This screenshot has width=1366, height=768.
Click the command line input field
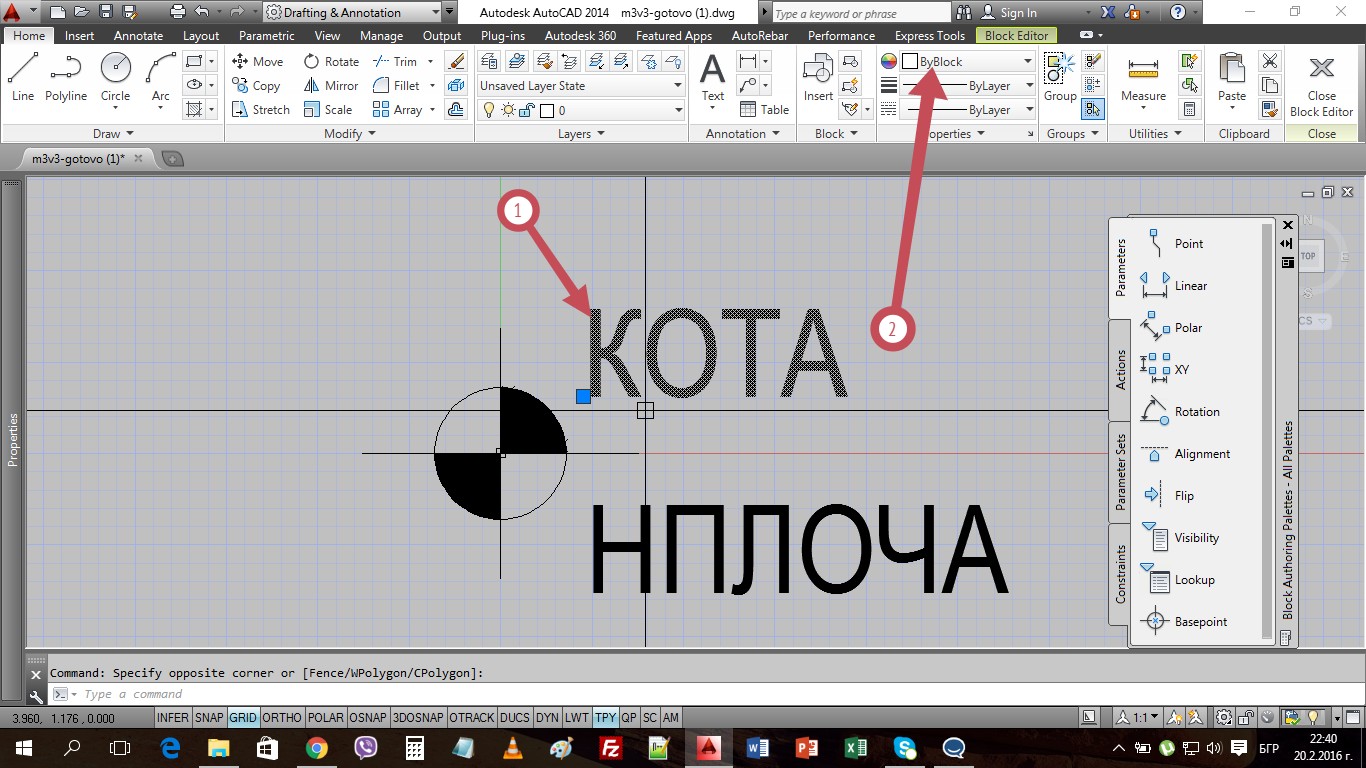coord(700,693)
